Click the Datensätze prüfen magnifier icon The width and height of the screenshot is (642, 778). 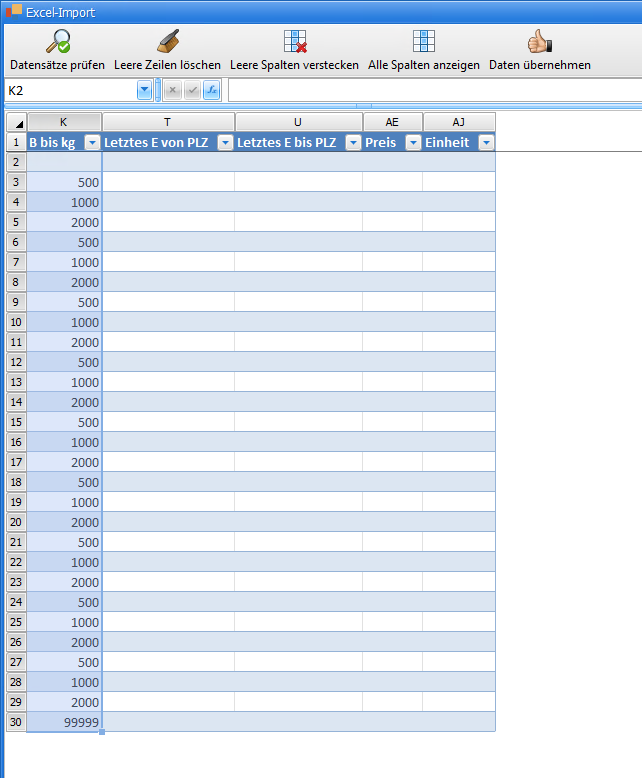[58, 41]
